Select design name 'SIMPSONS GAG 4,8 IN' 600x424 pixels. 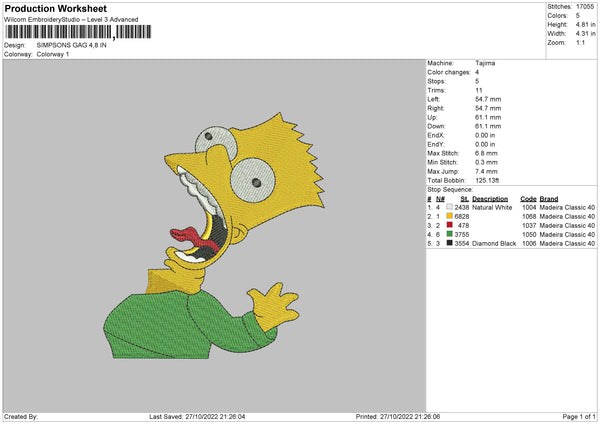pyautogui.click(x=72, y=45)
